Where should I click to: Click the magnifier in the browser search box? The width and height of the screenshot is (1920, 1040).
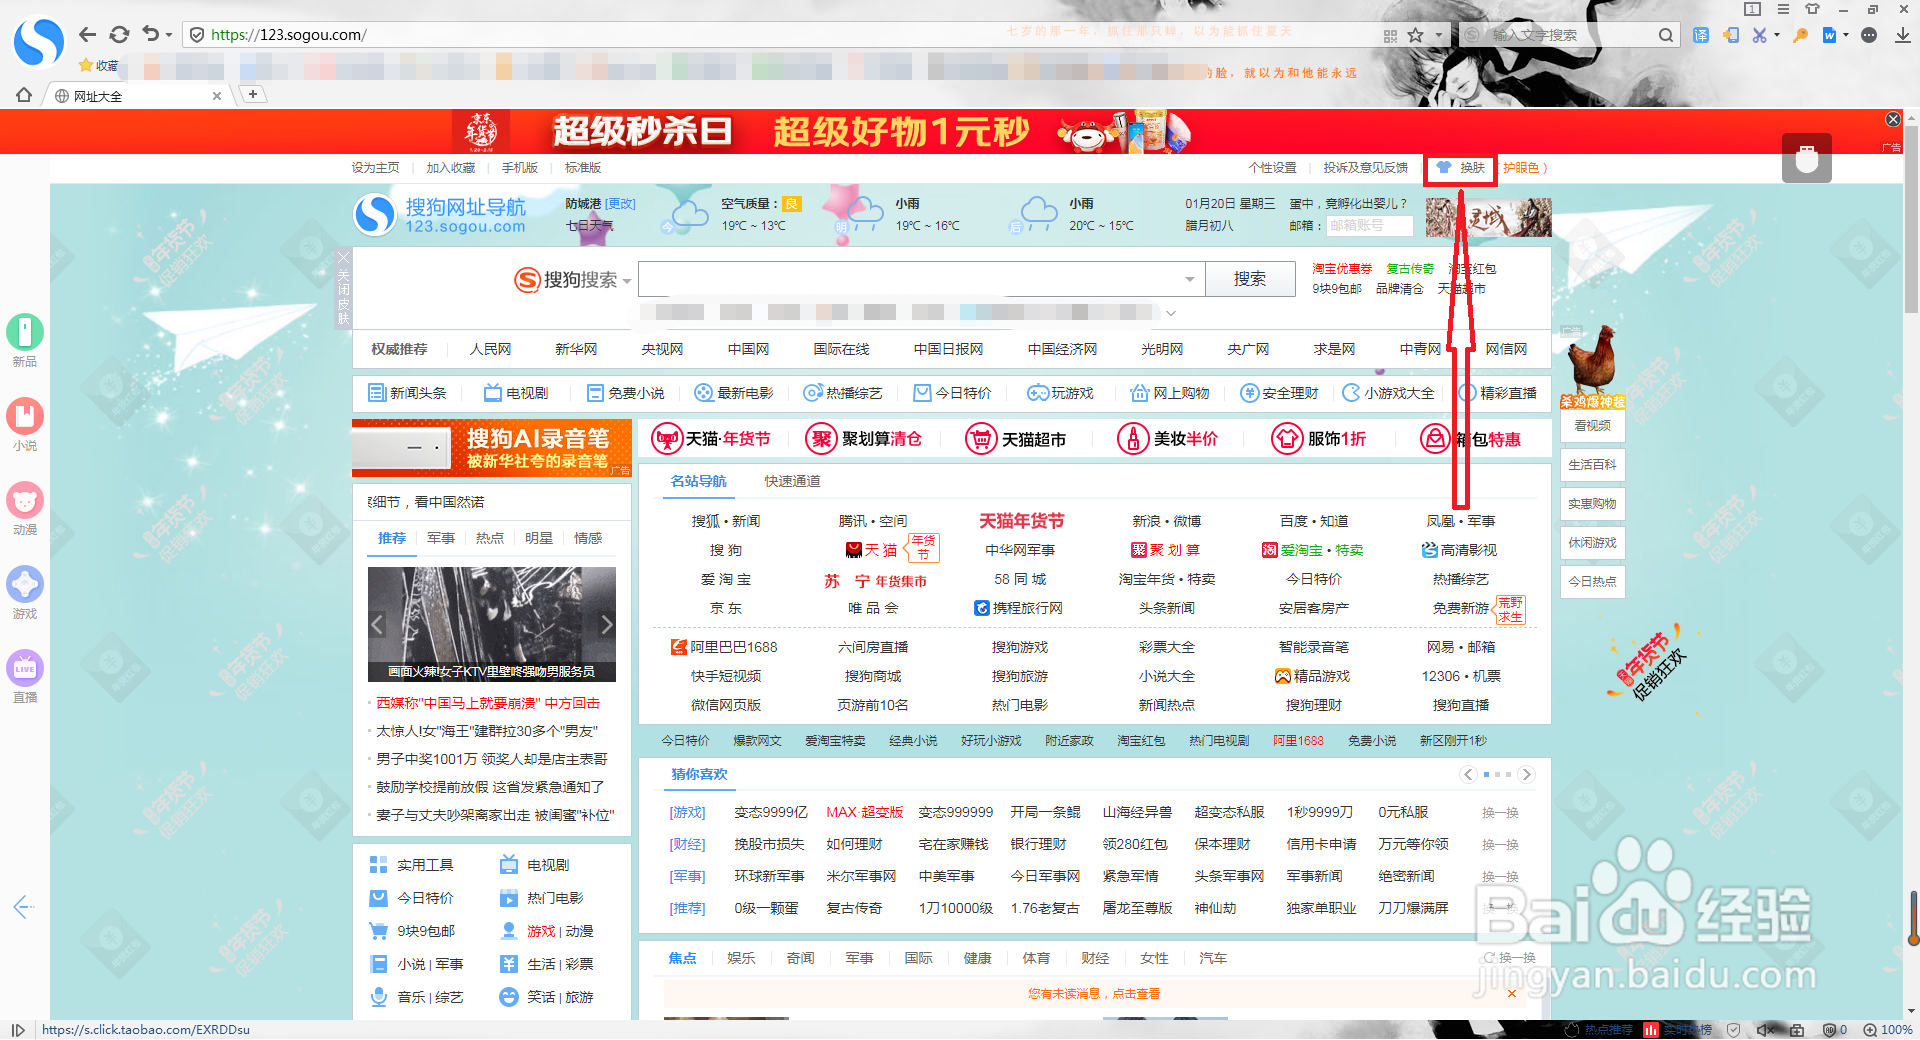1665,35
